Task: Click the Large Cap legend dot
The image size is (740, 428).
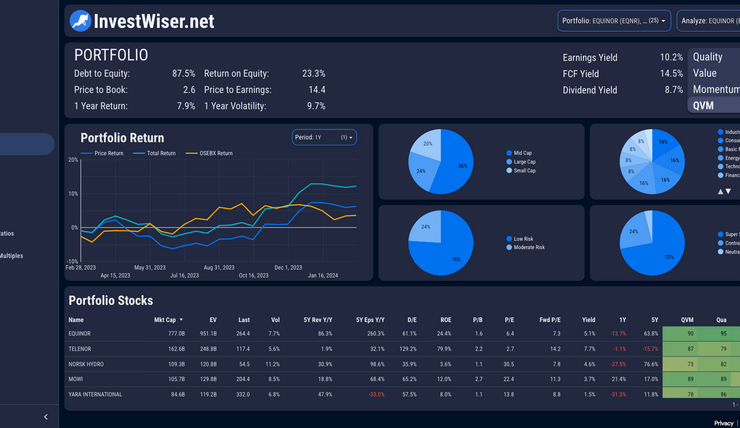Action: (509, 162)
